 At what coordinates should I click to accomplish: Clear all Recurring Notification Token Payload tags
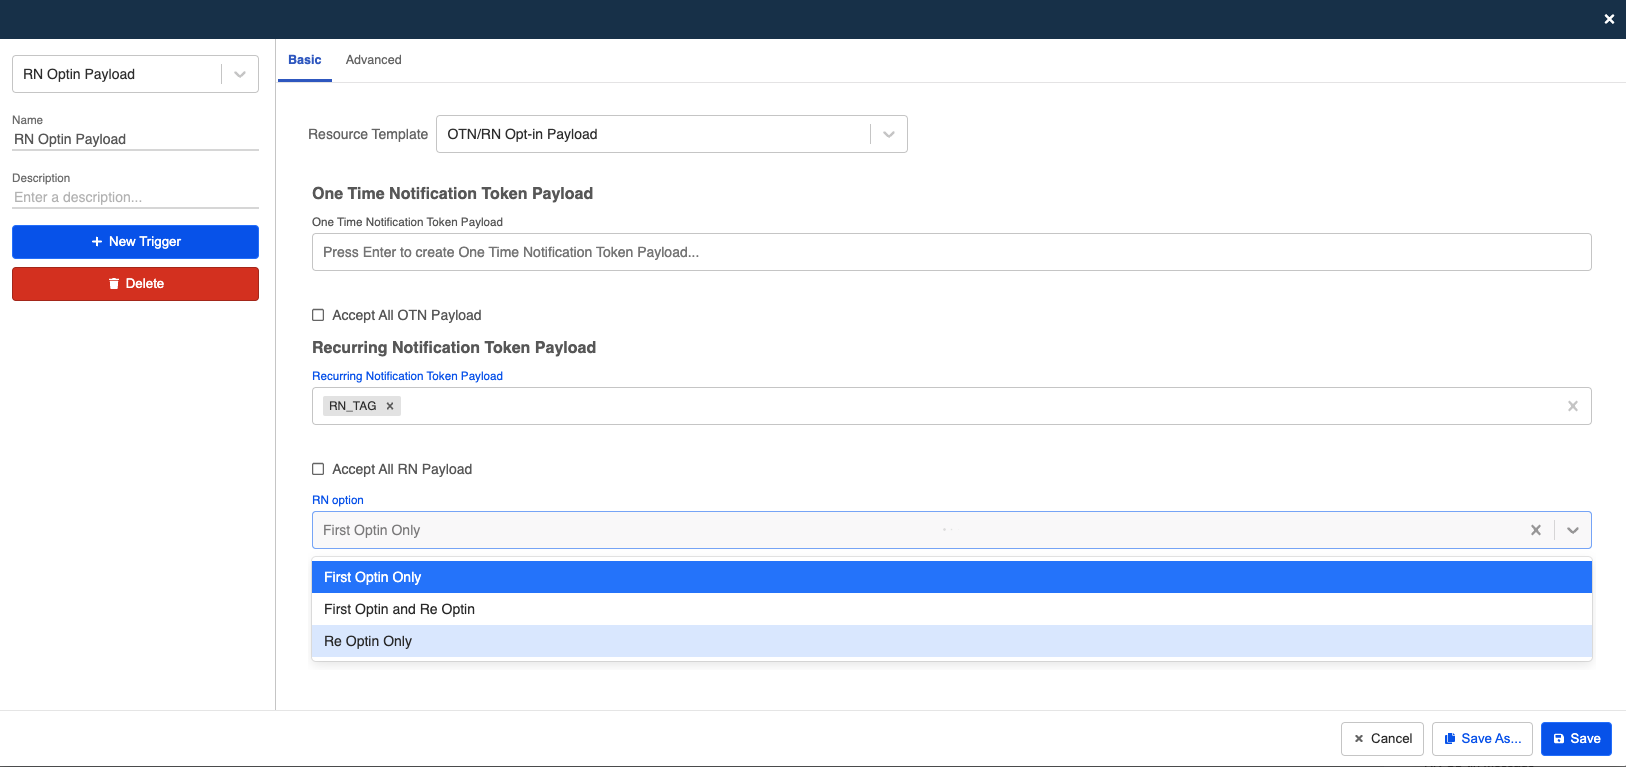(1572, 406)
